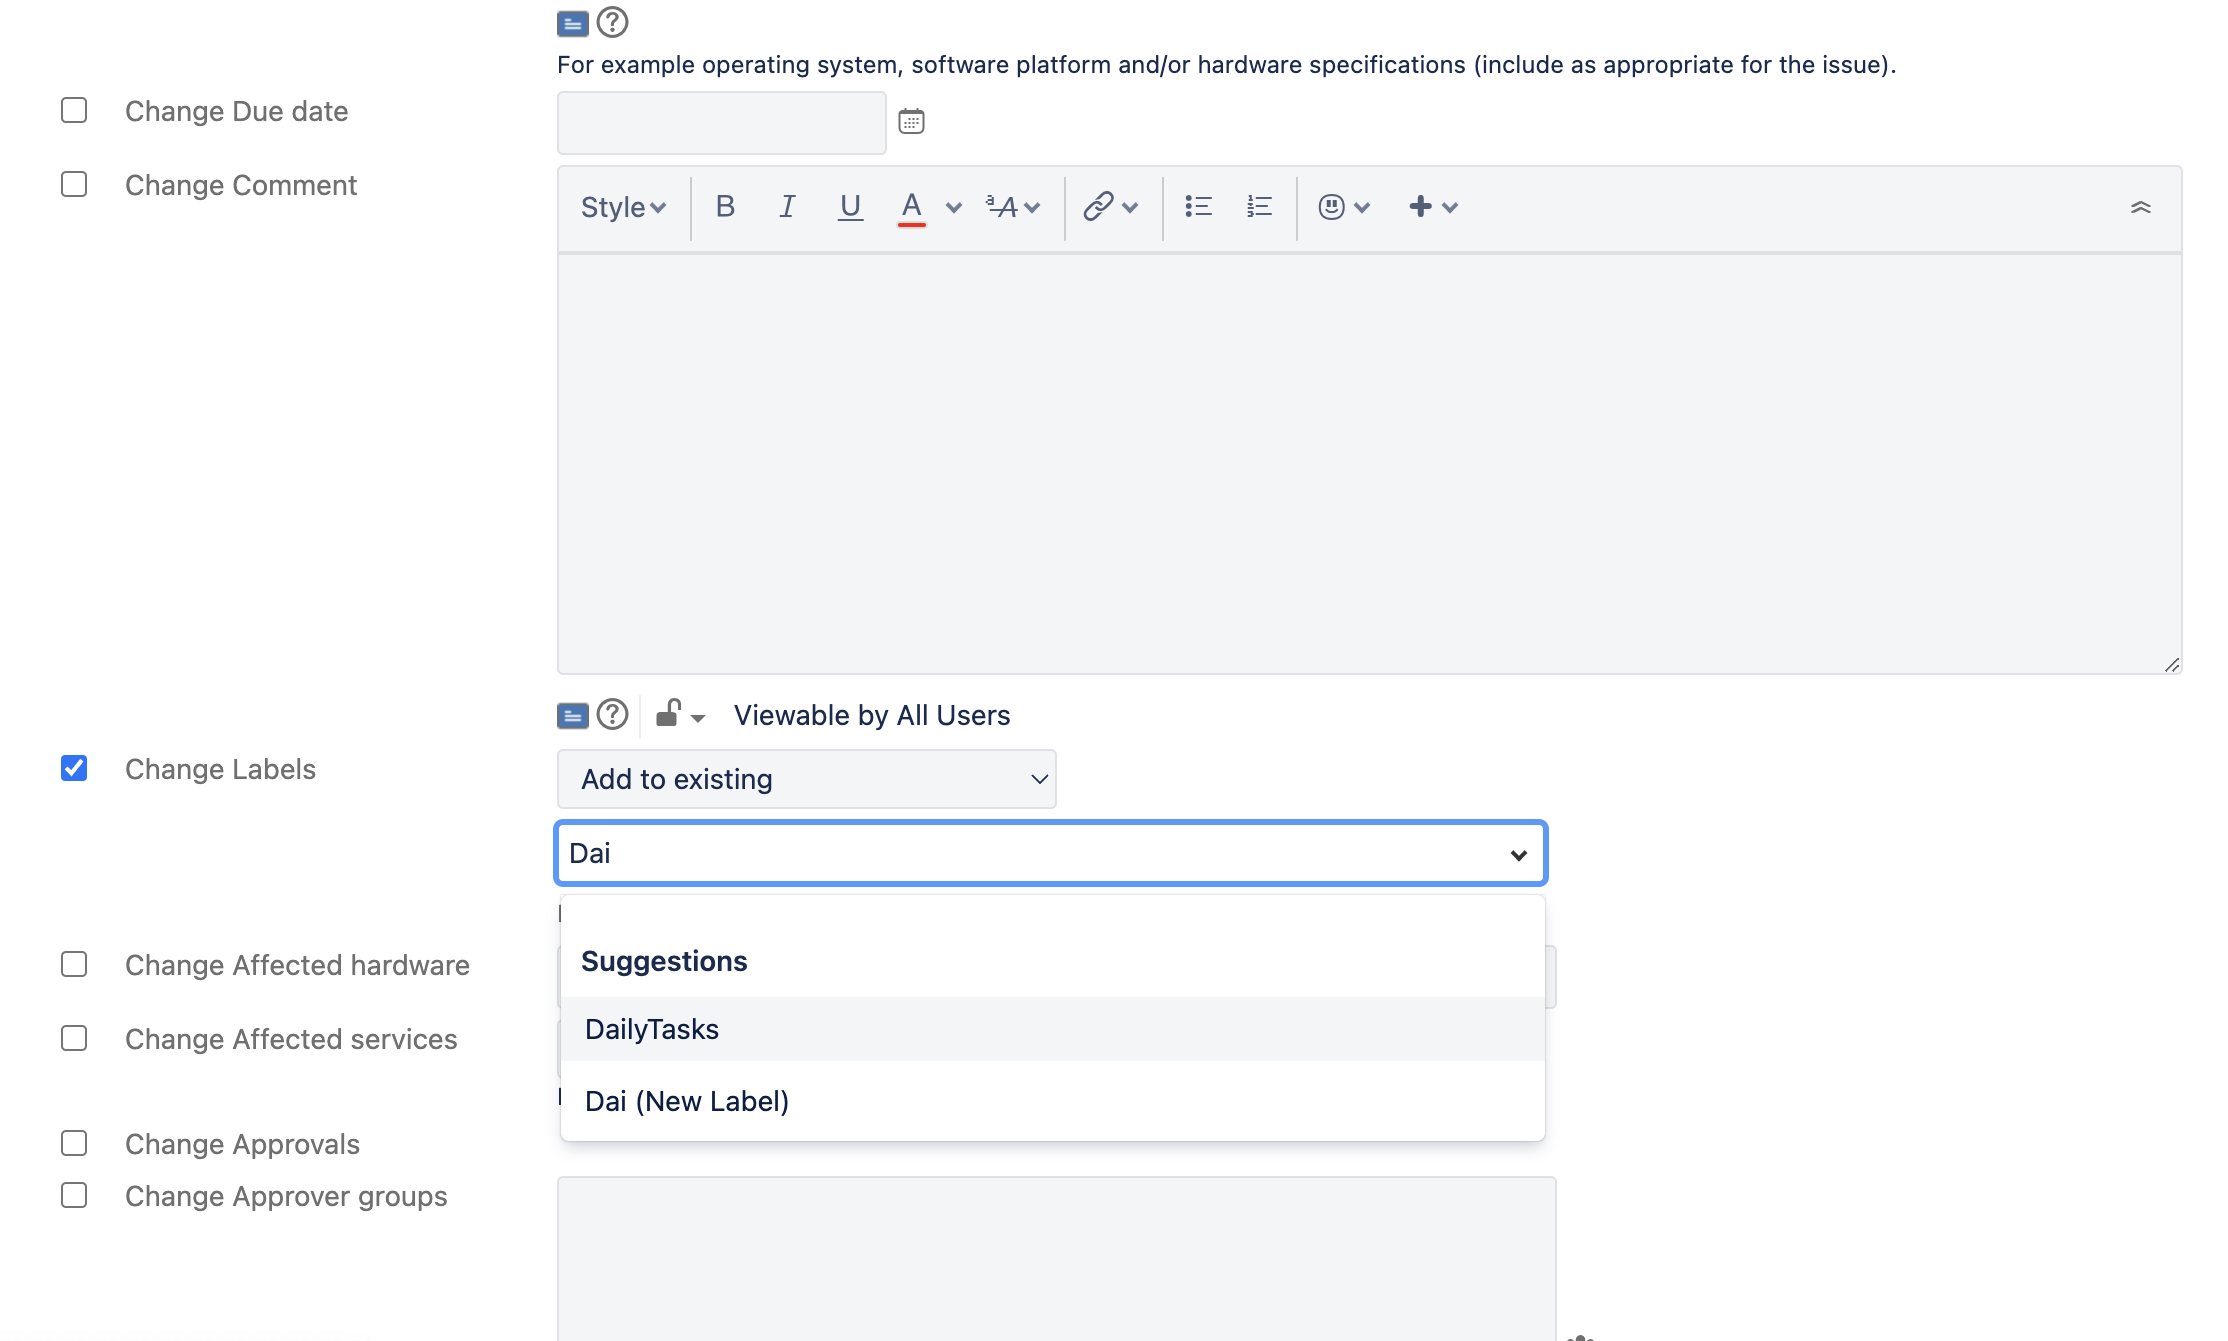Insert a bullet list in comment
This screenshot has height=1341, width=2228.
point(1198,207)
